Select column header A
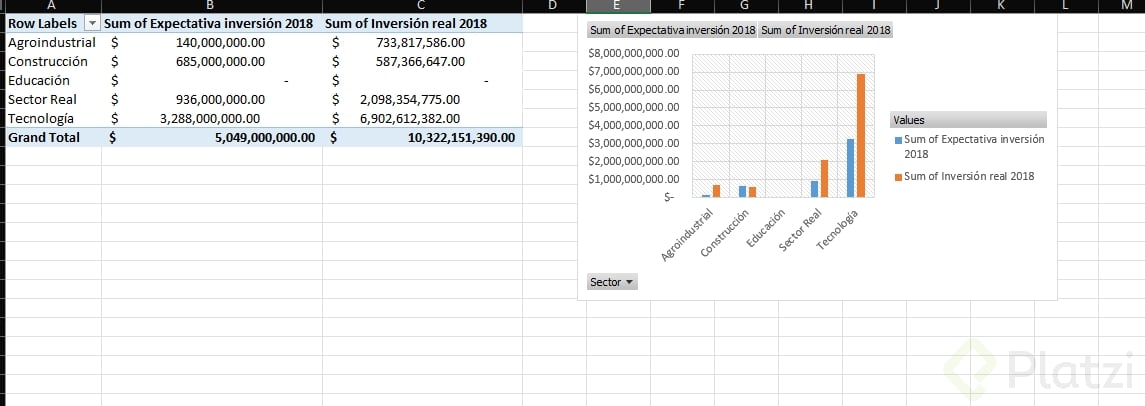This screenshot has width=1145, height=406. tap(53, 6)
